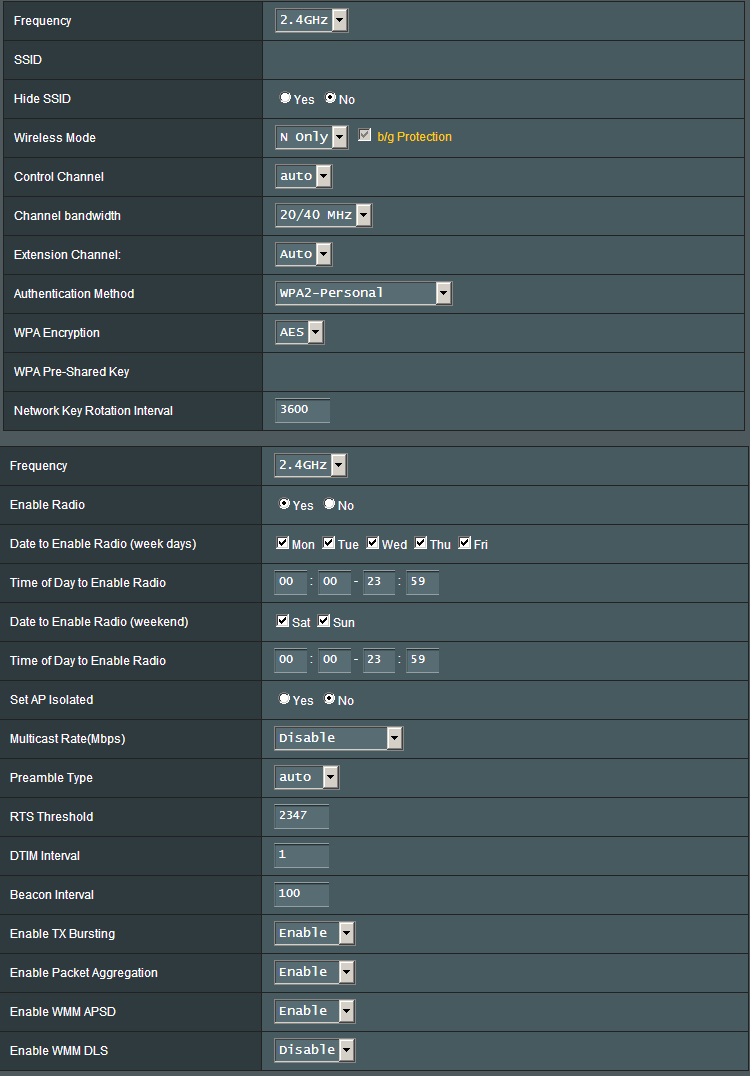Open the top Frequency 2.4GHz dropdown

point(312,20)
